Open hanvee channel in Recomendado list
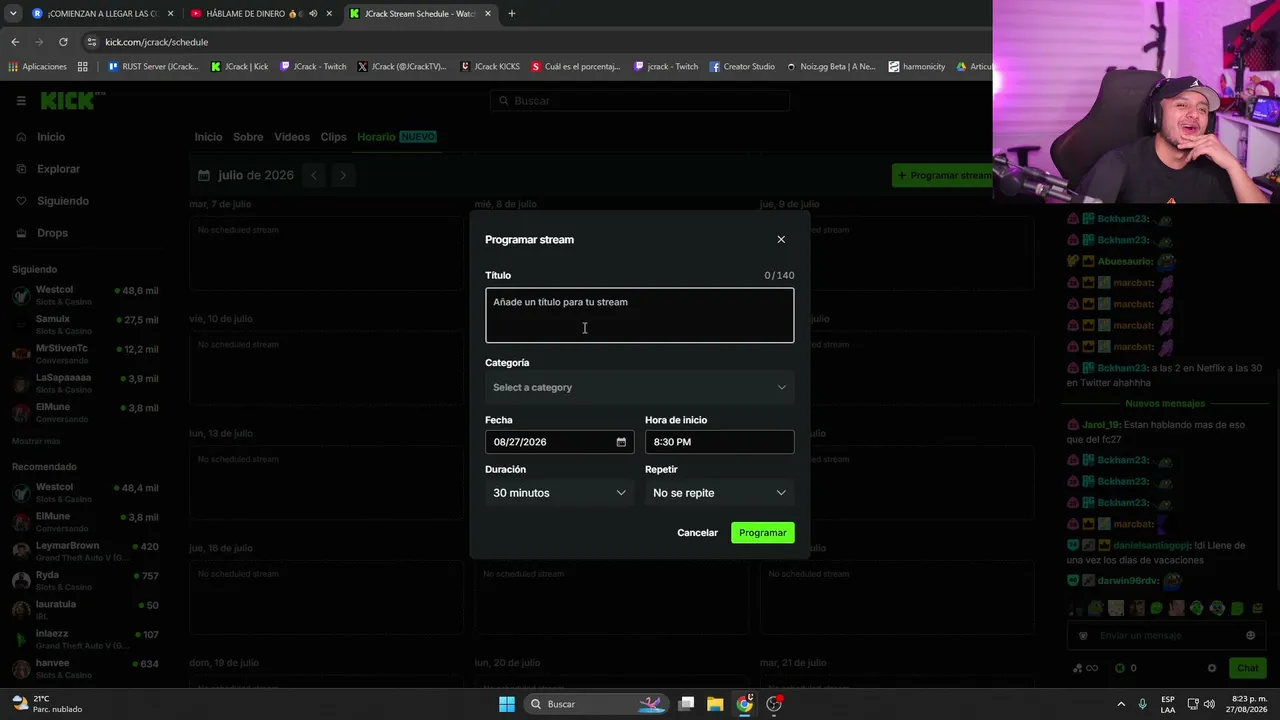This screenshot has height=720, width=1280. click(85, 668)
